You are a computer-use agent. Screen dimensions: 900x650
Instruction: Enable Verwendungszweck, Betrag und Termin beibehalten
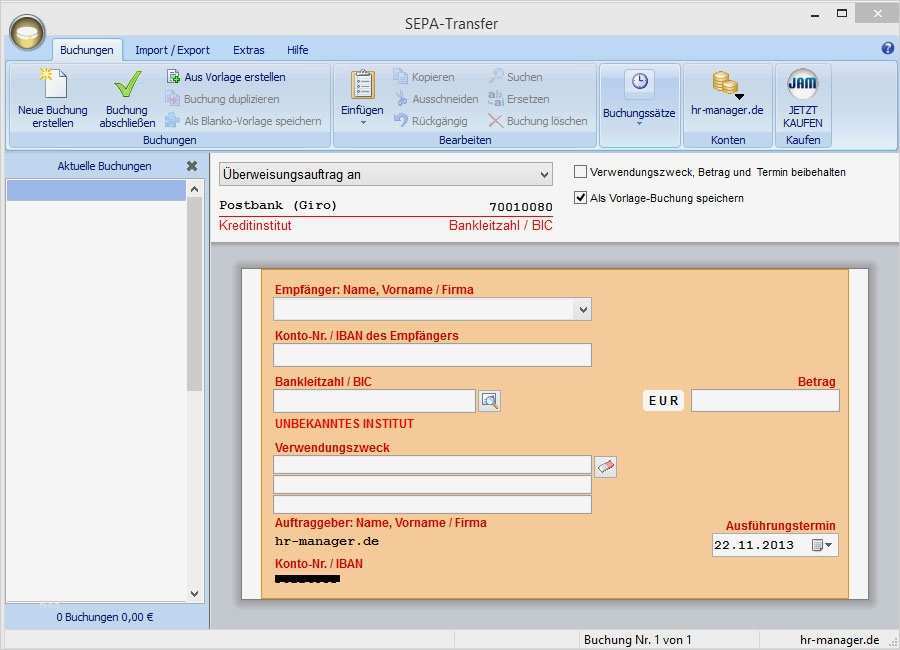click(x=580, y=171)
